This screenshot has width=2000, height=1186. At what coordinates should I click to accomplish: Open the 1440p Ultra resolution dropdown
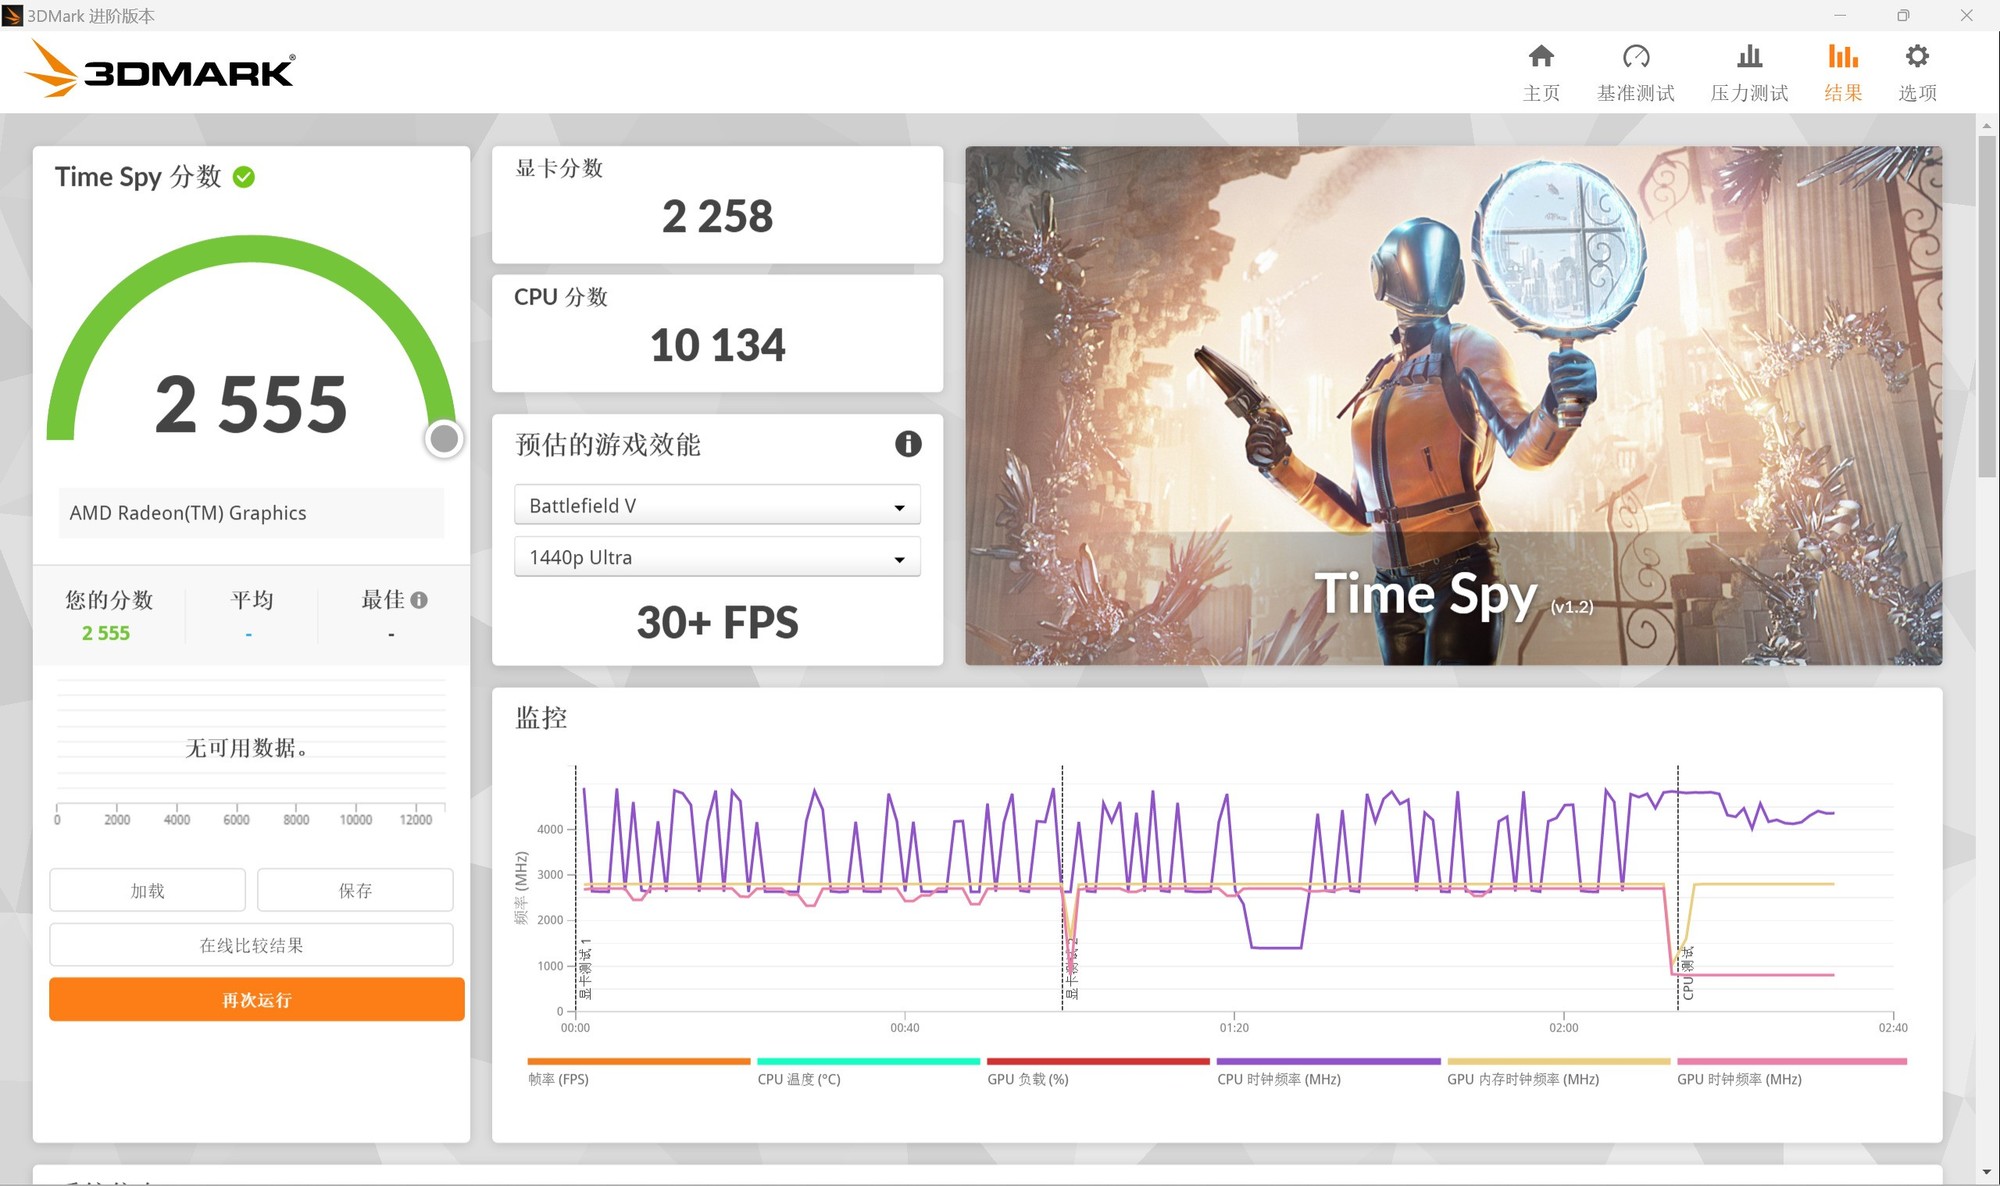[x=717, y=558]
